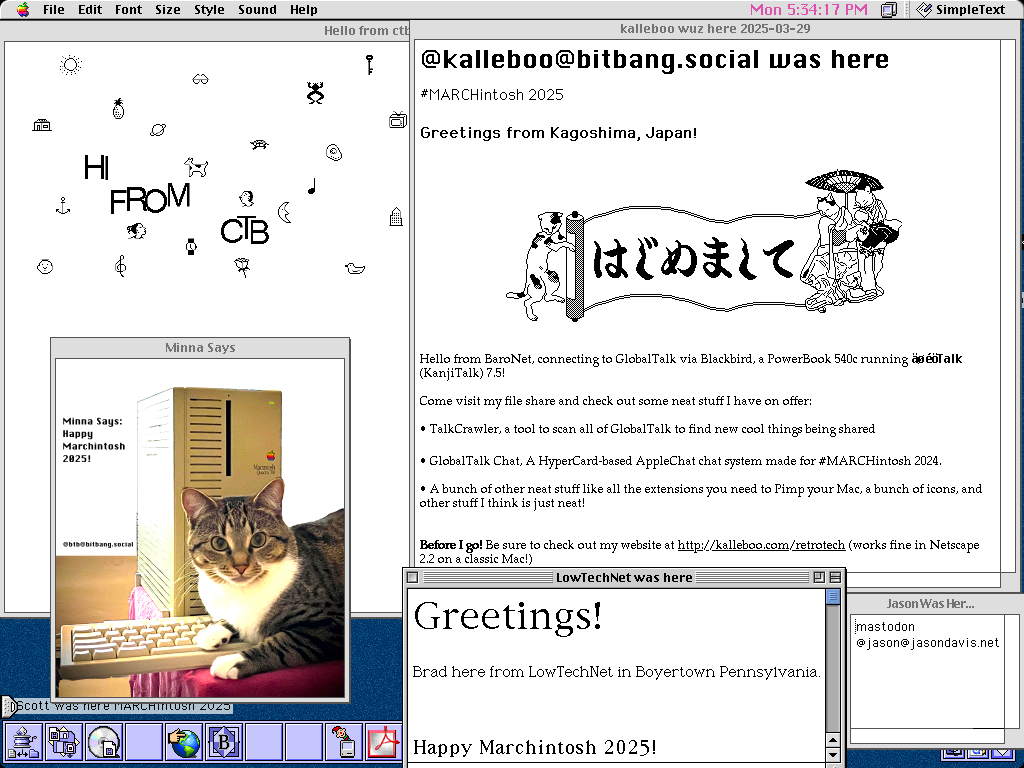Click the monitors icon in menu bar
Screen dimensions: 1024x768
tap(889, 10)
